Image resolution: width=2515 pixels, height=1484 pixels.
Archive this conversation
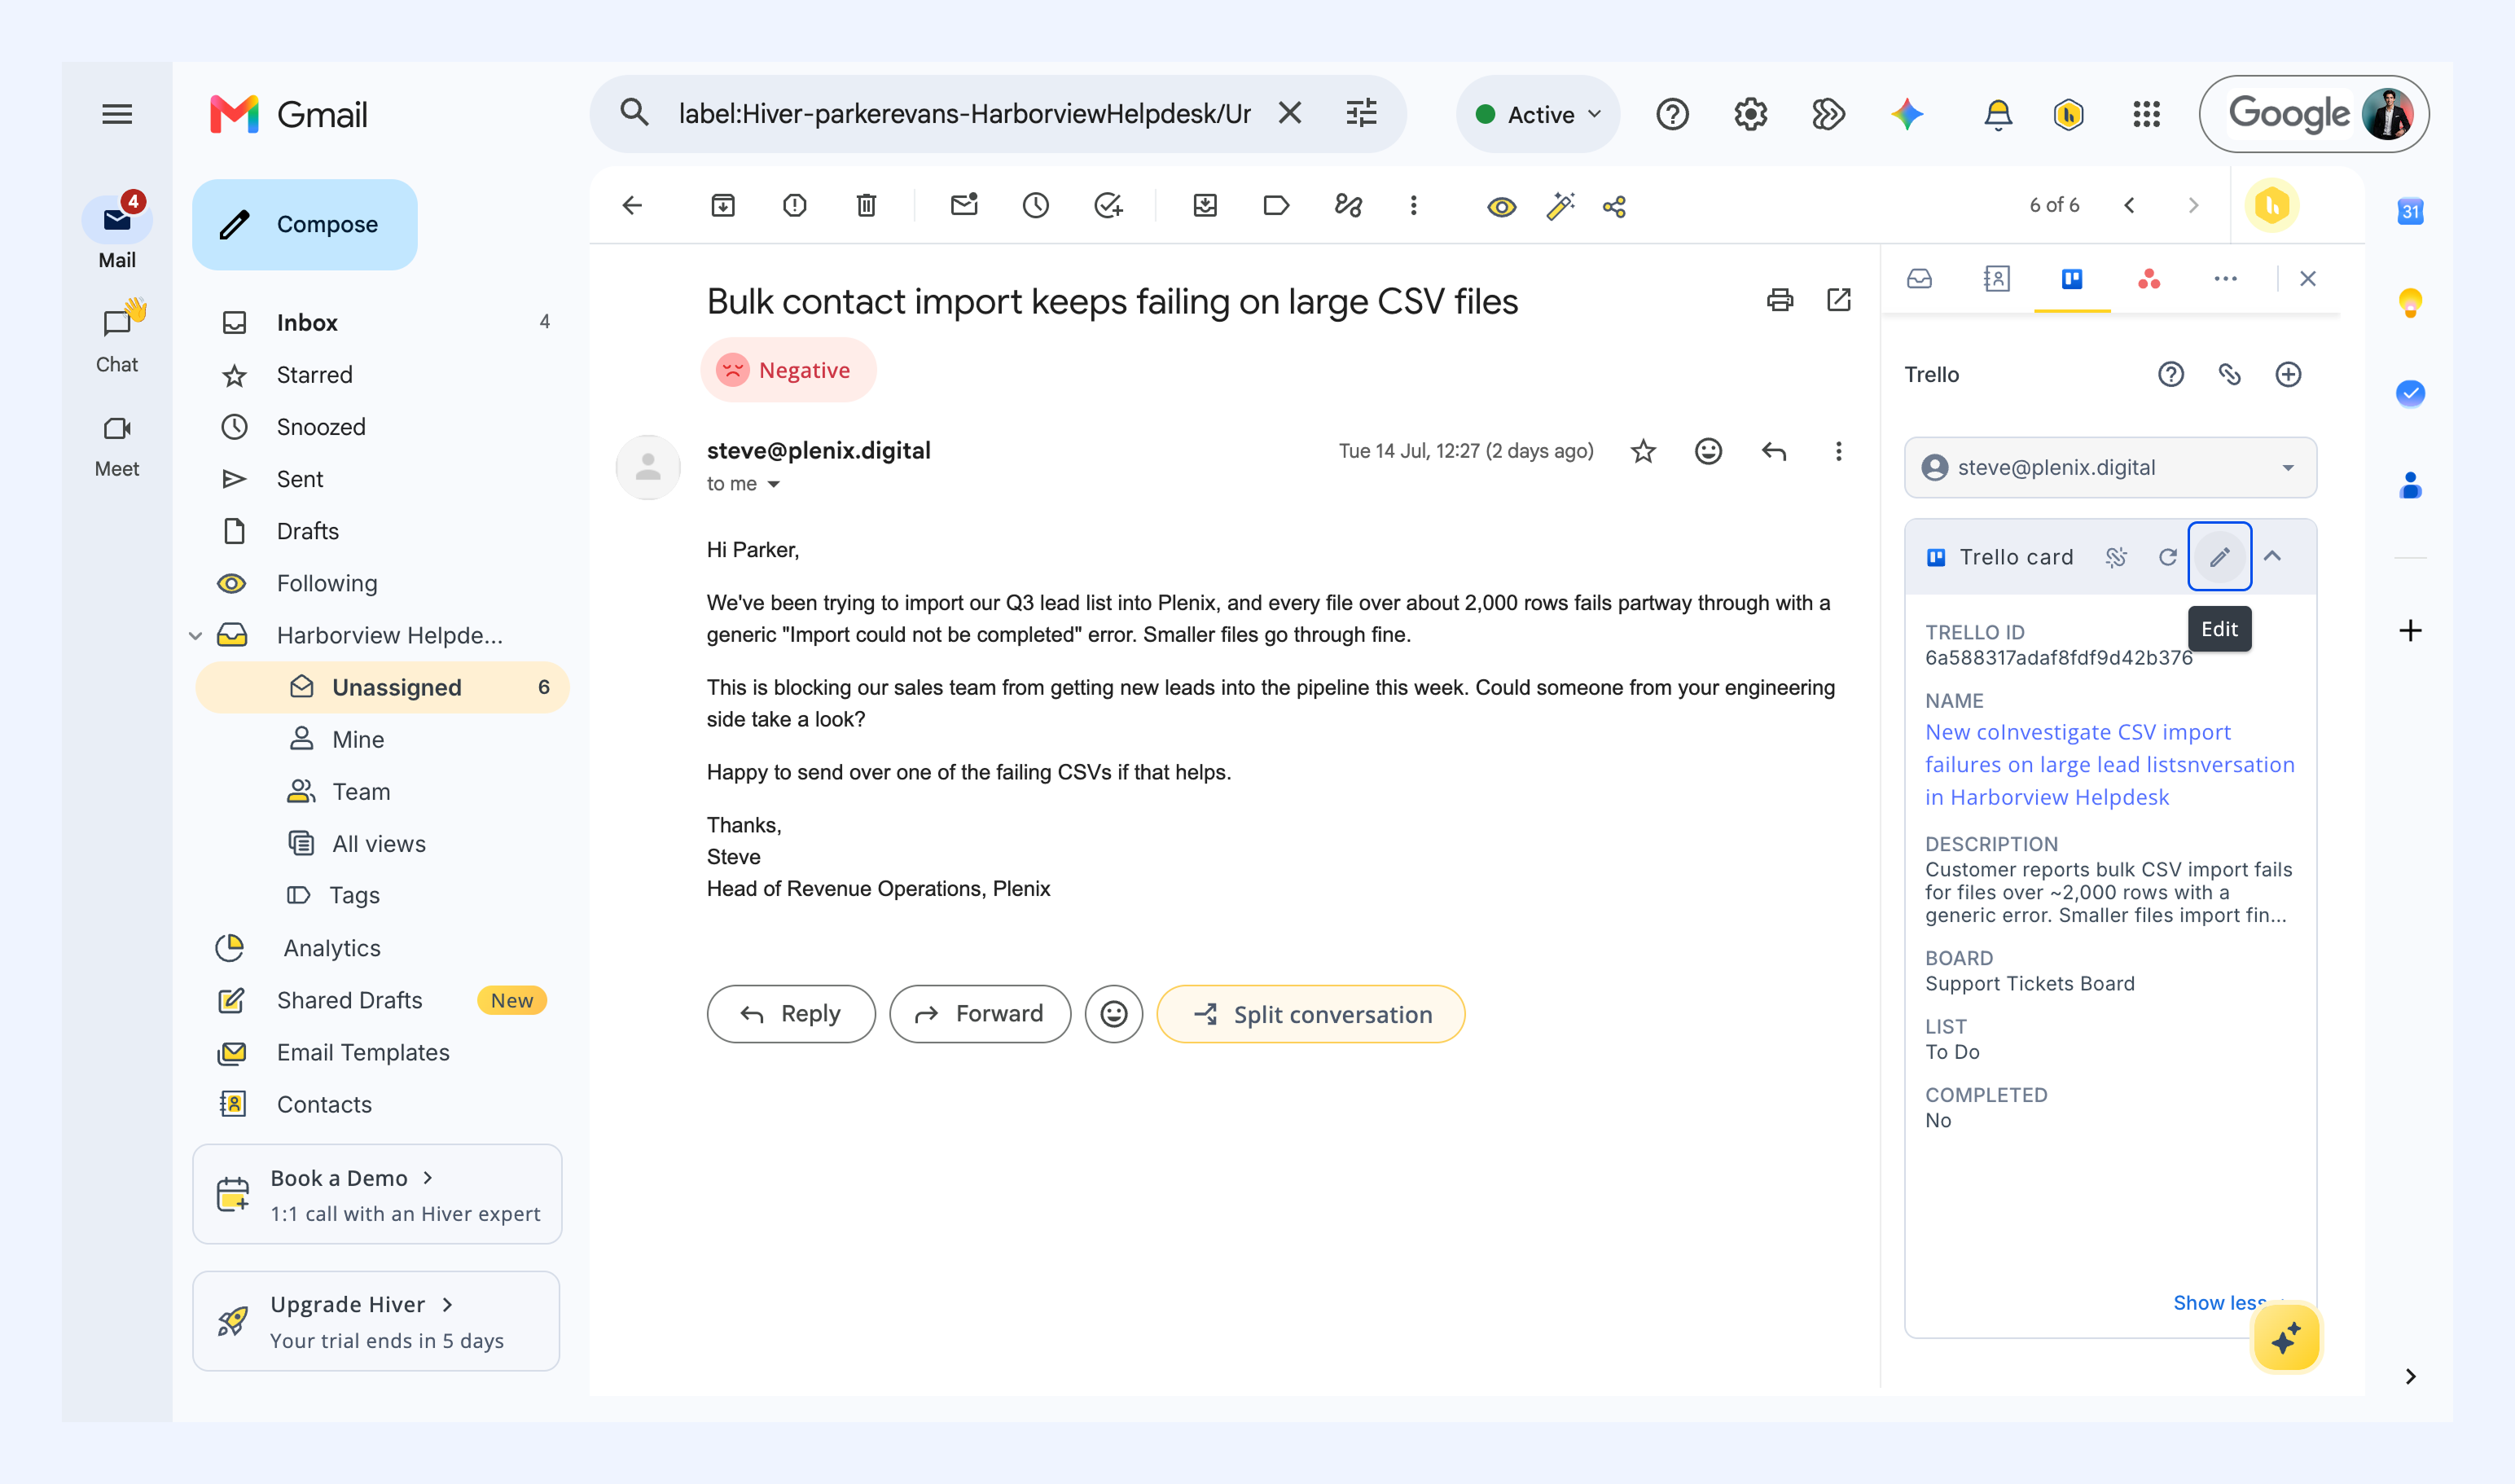click(723, 206)
